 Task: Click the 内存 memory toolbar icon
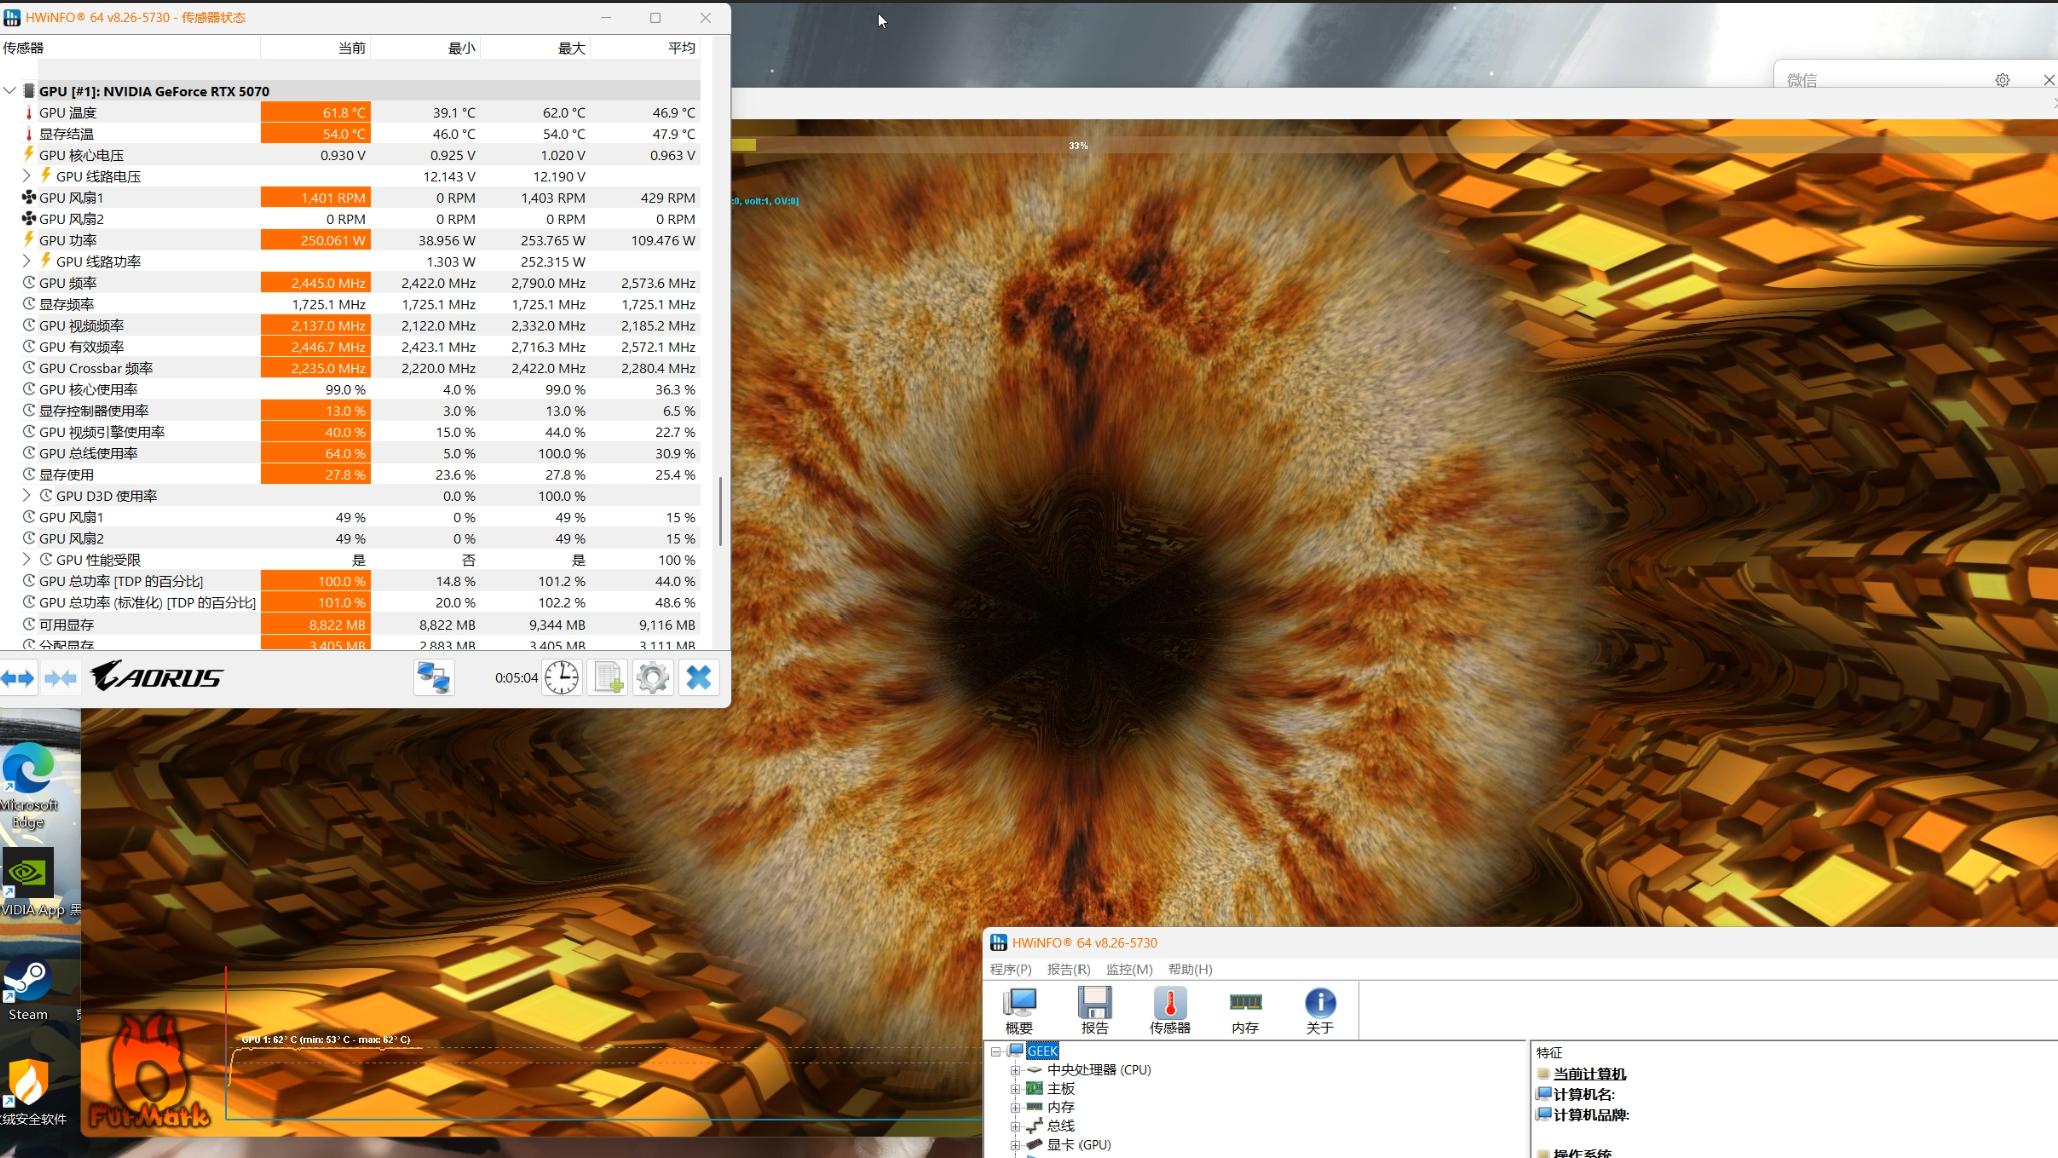pyautogui.click(x=1245, y=1010)
